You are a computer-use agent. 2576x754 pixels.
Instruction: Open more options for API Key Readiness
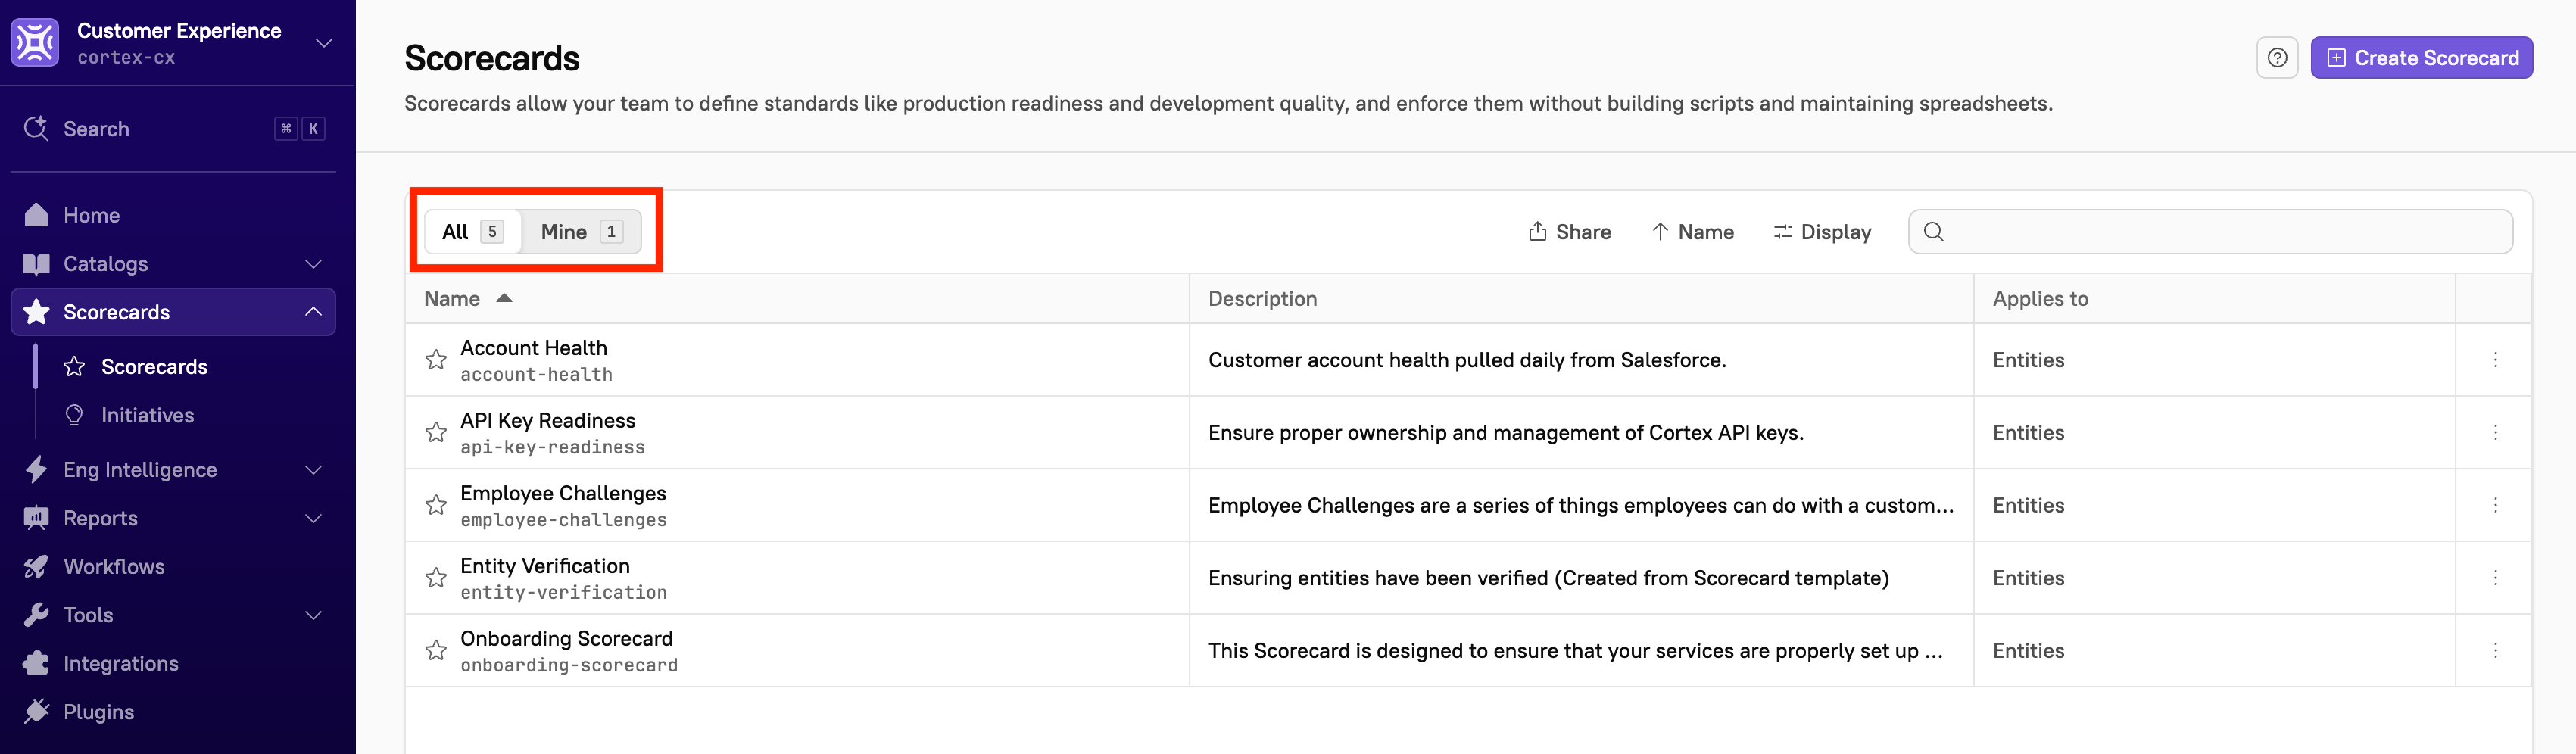pos(2495,433)
